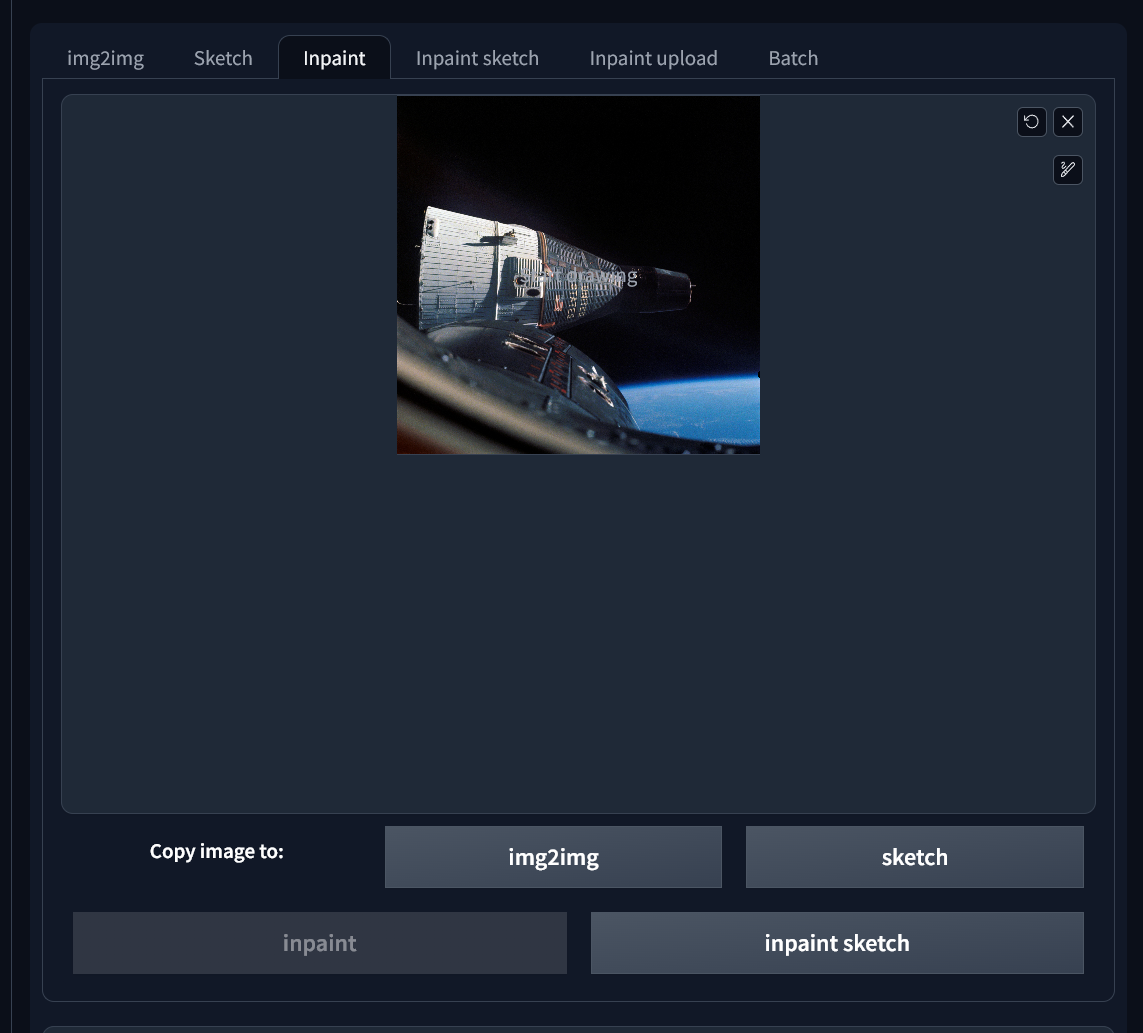Switch to the img2img tab

pos(105,58)
